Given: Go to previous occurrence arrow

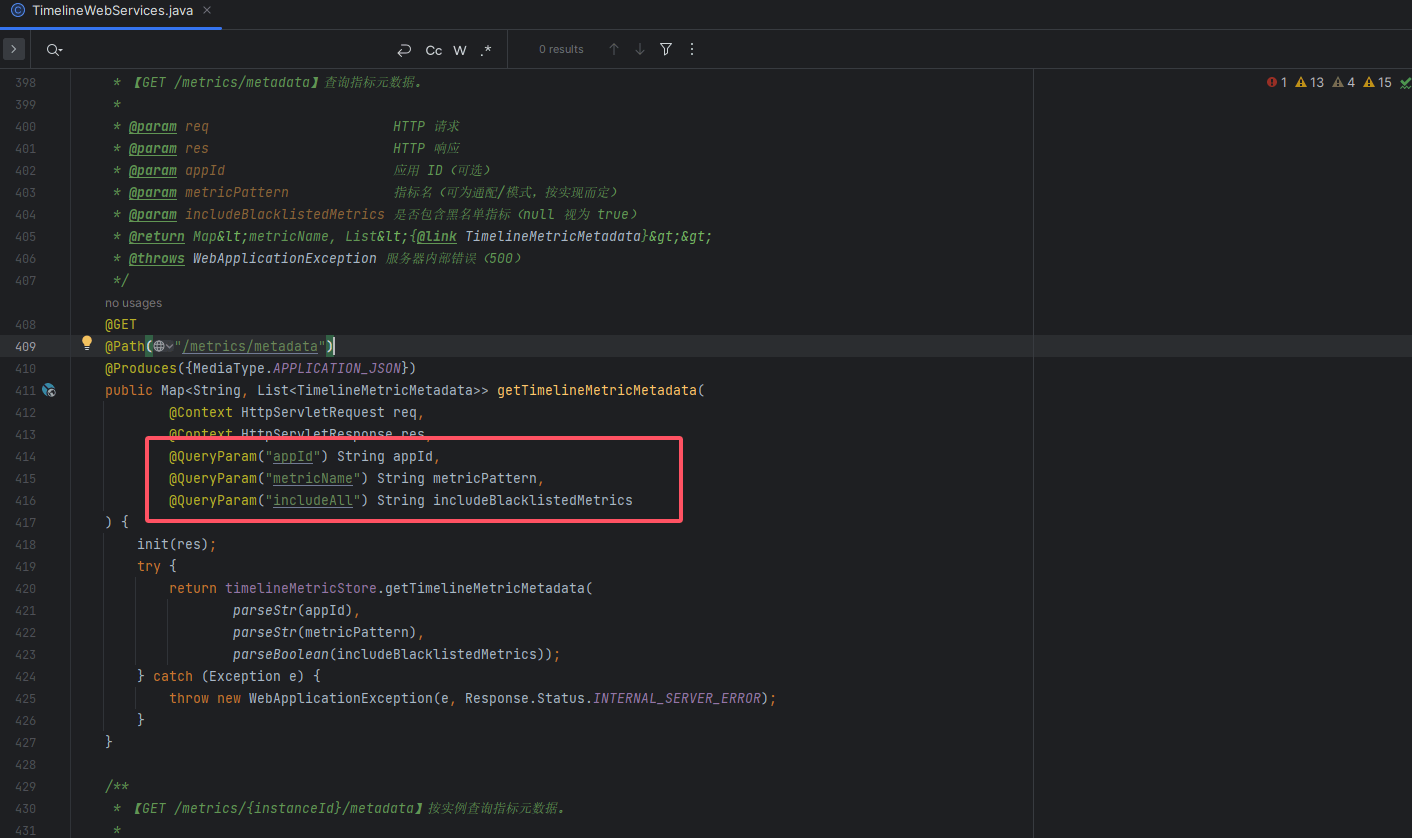Looking at the screenshot, I should [x=614, y=49].
